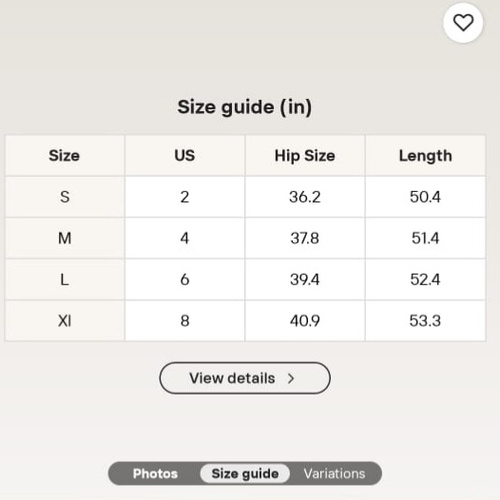
Task: Click the arrow chevron in View details
Action: click(291, 378)
